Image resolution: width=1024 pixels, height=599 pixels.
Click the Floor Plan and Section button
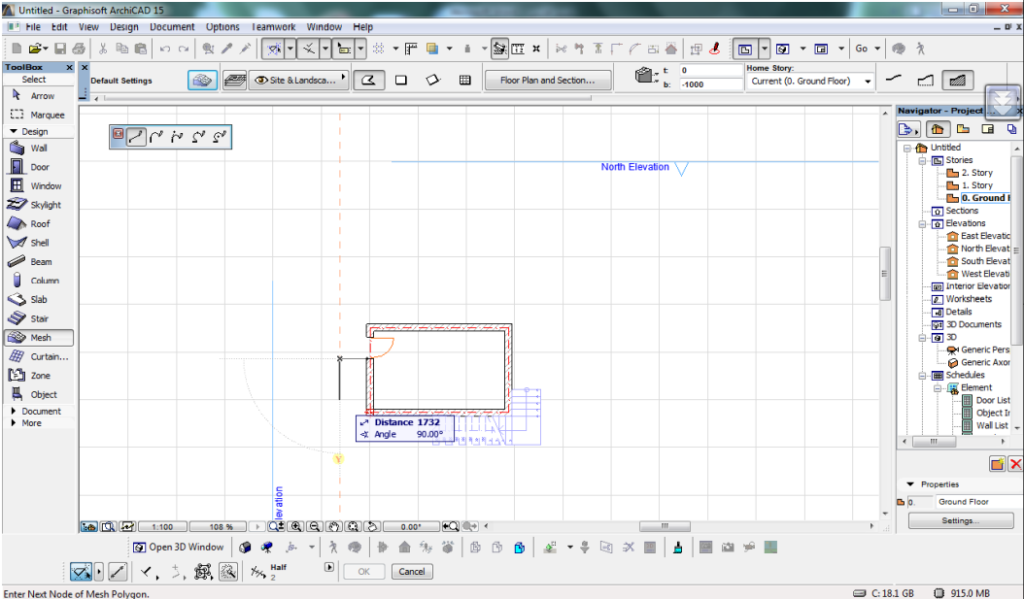[547, 81]
